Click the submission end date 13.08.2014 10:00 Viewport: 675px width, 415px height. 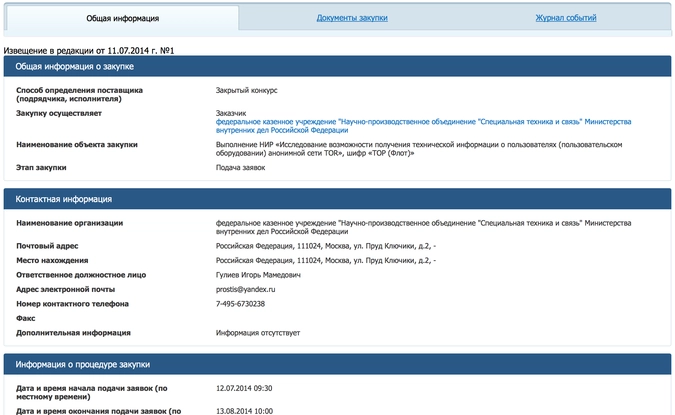click(244, 410)
